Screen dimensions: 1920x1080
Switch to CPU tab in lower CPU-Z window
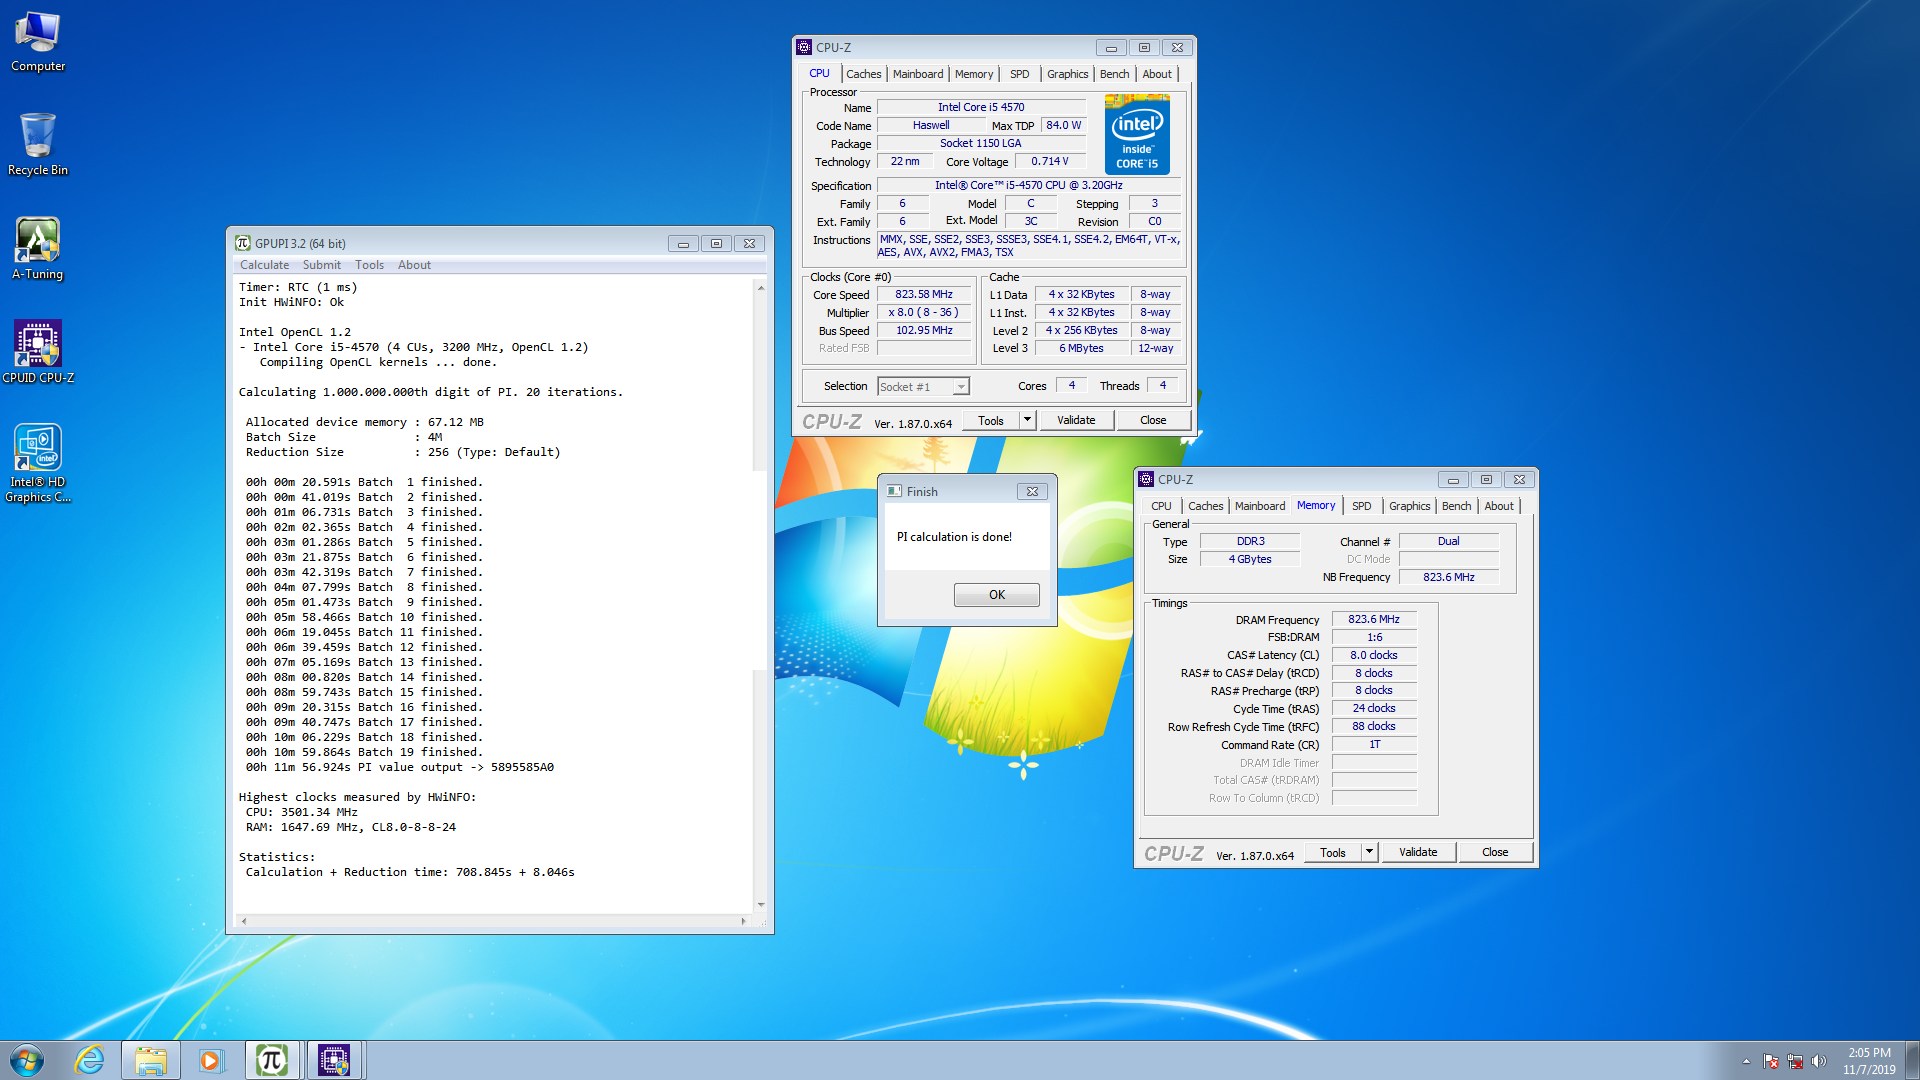pyautogui.click(x=1161, y=506)
